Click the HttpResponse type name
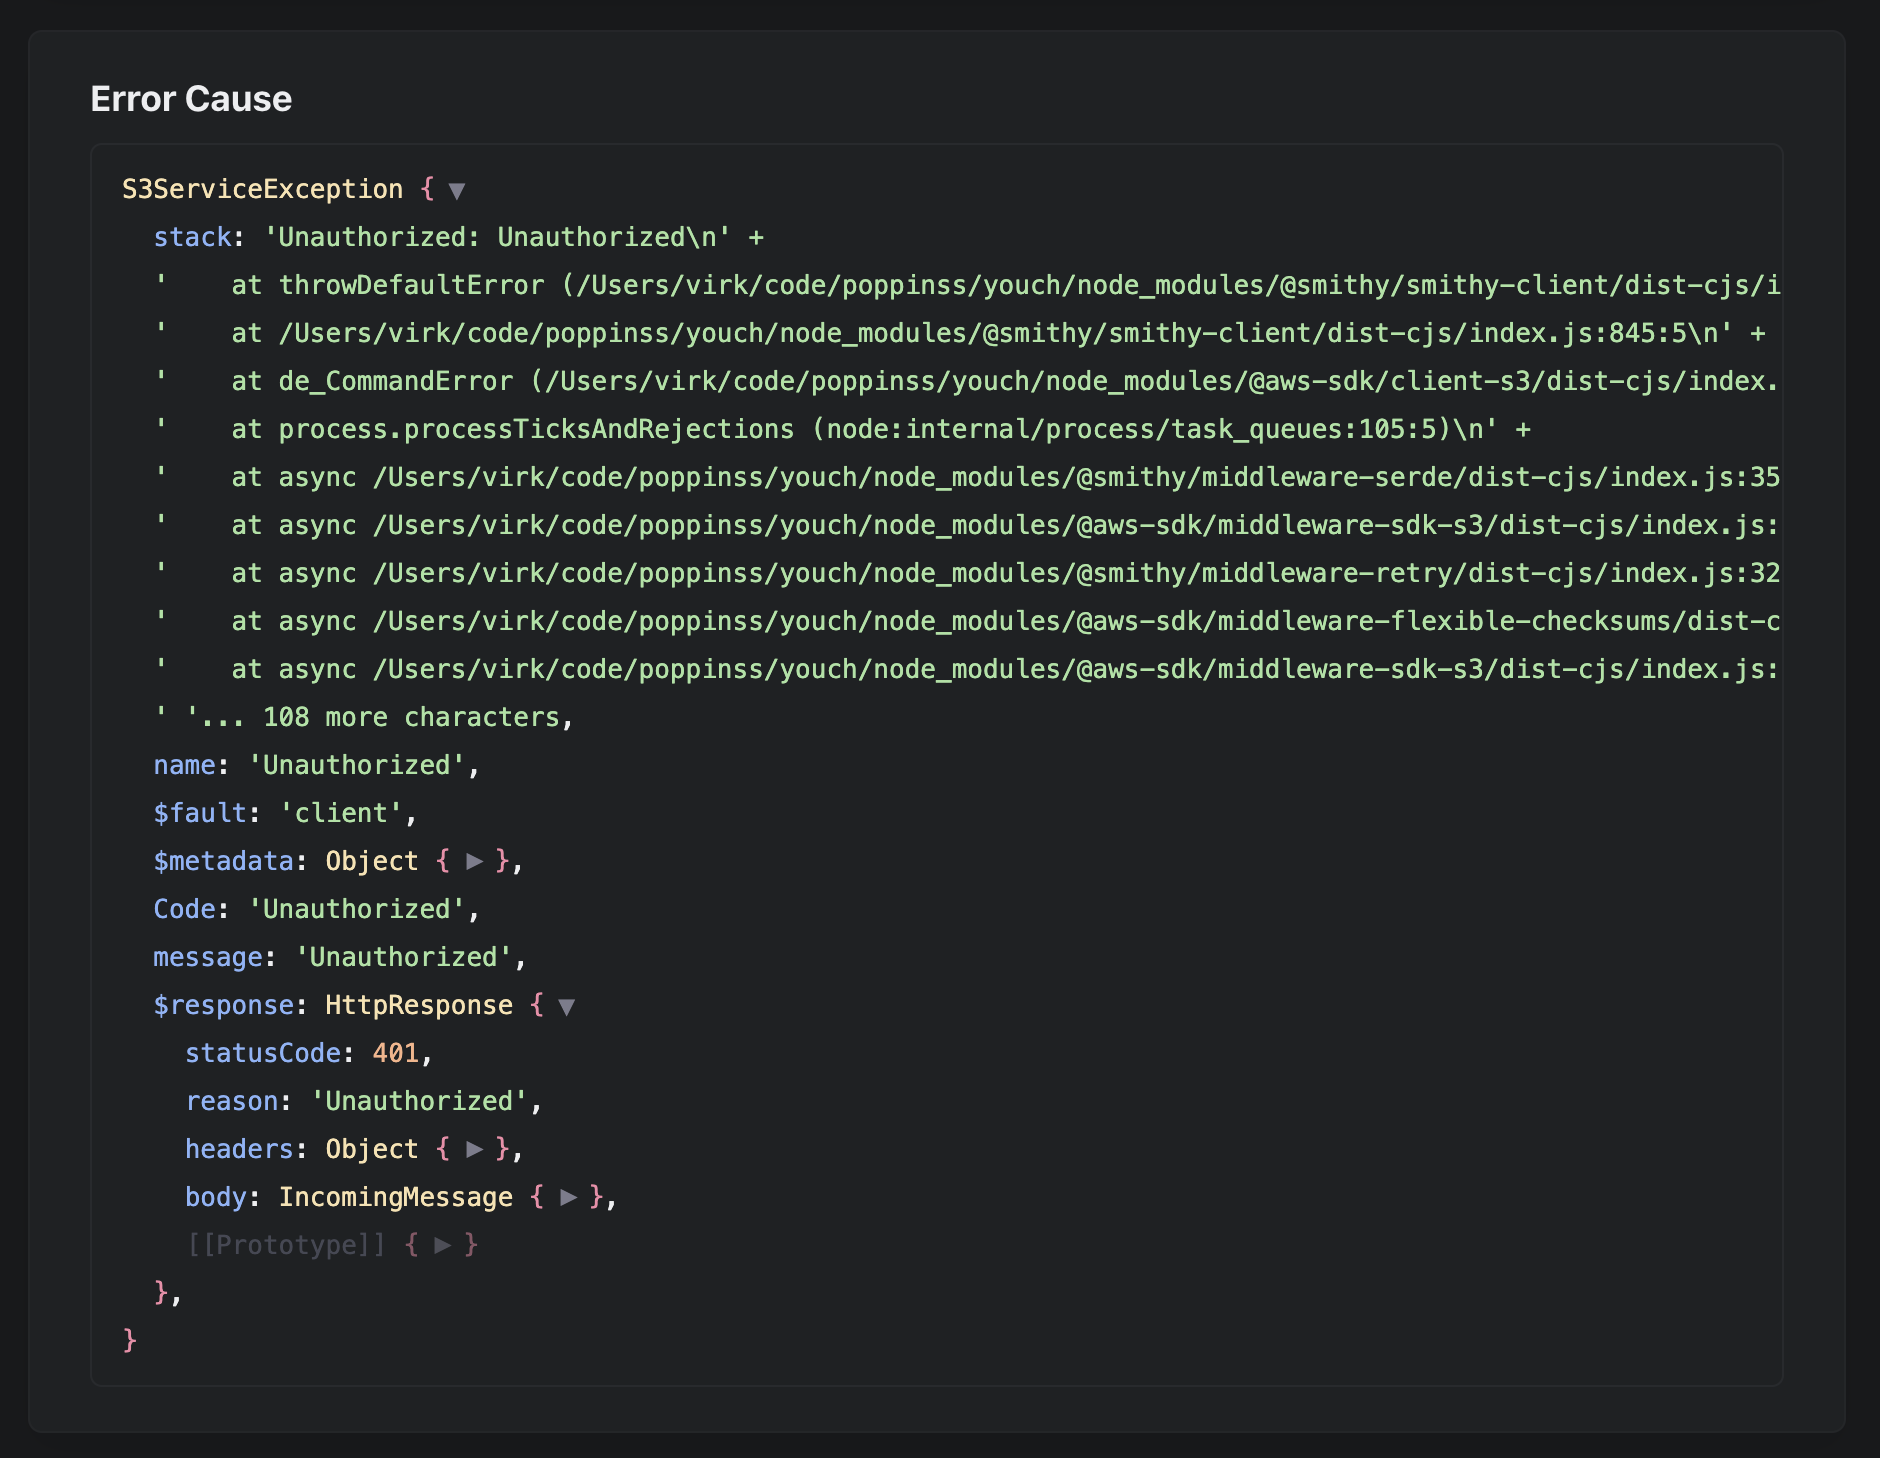The width and height of the screenshot is (1880, 1458). [419, 1005]
